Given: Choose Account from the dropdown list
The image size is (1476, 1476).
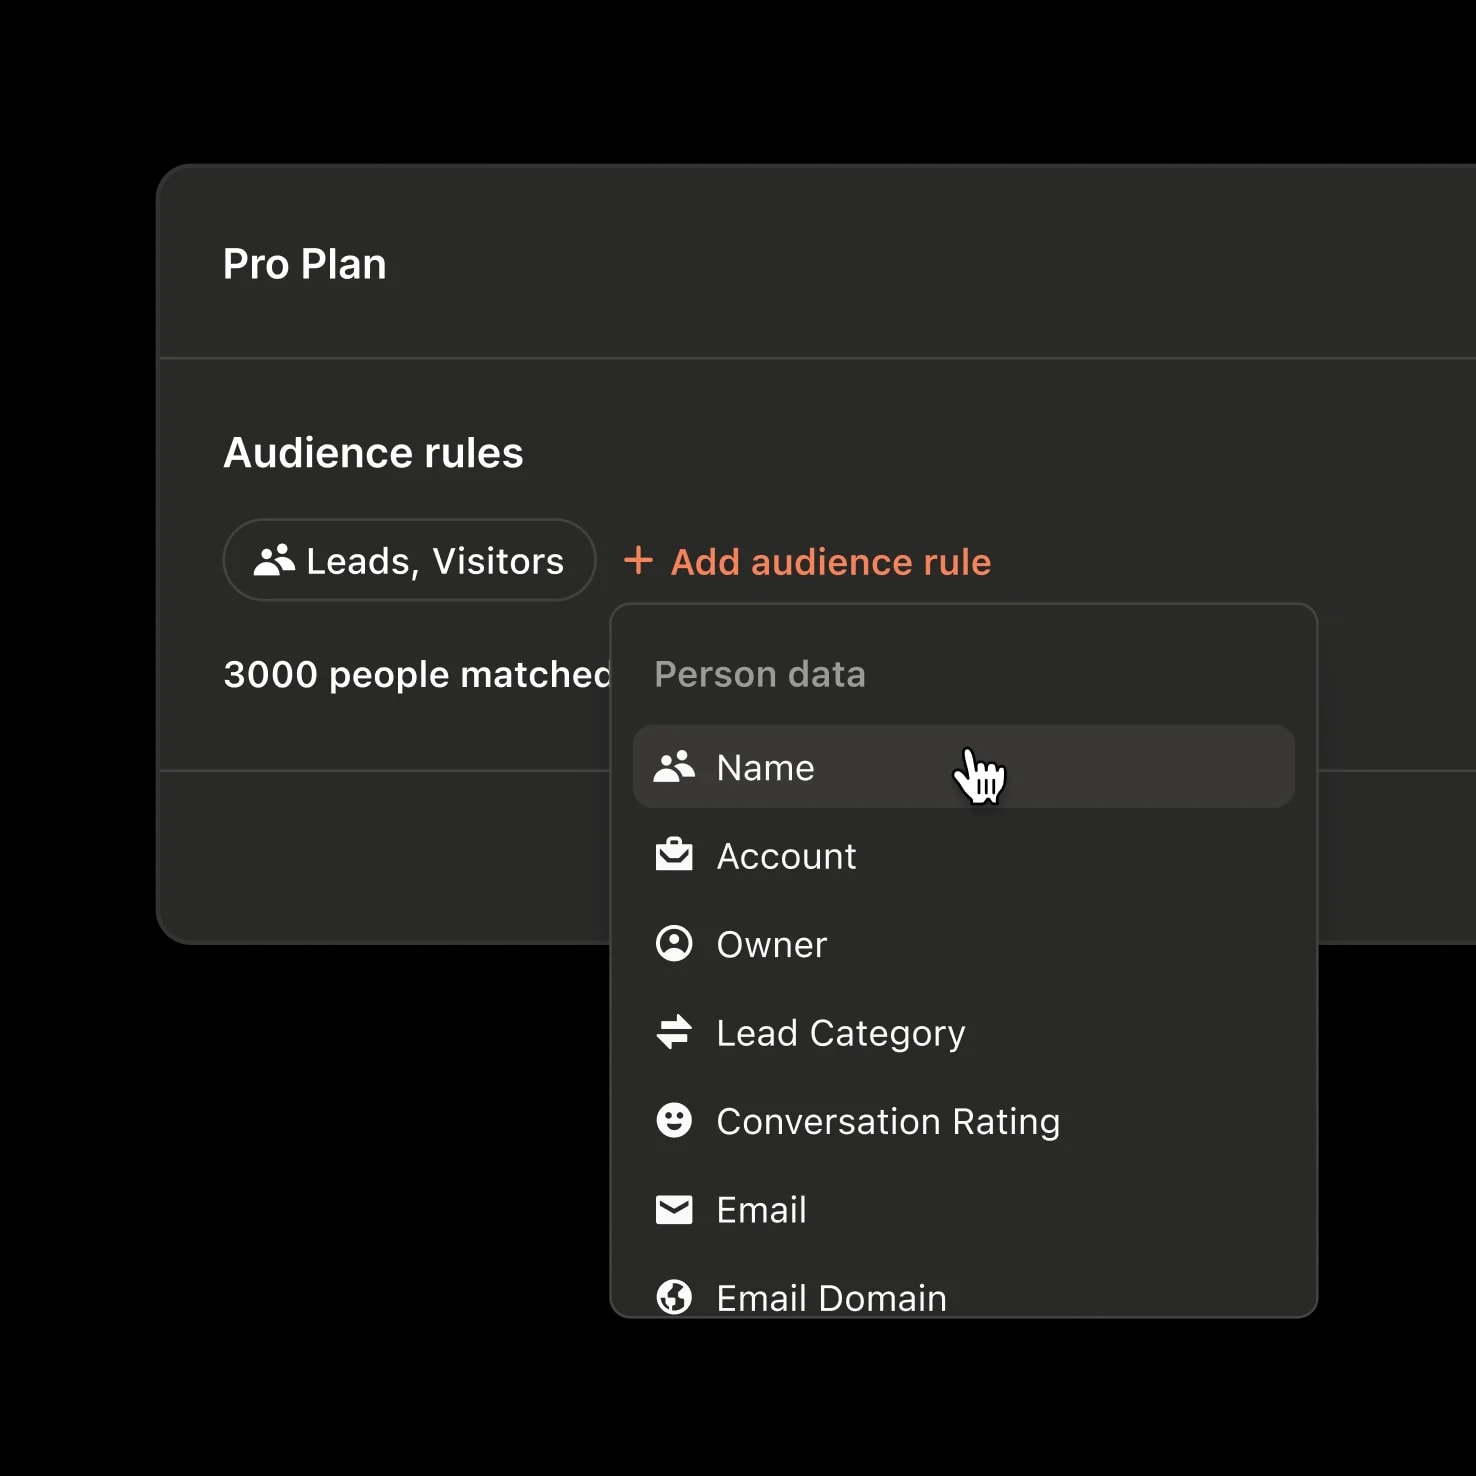Looking at the screenshot, I should [x=964, y=855].
